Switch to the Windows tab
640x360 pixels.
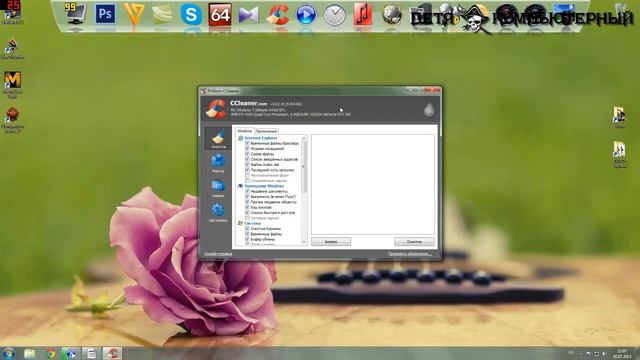(x=244, y=131)
